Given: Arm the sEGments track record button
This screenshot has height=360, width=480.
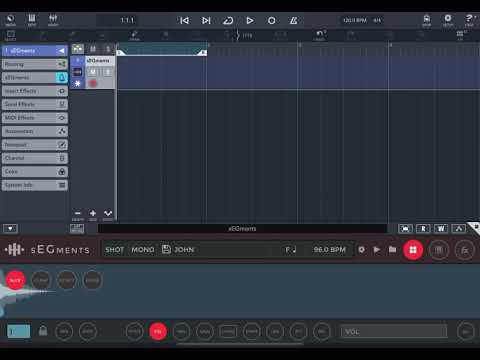Looking at the screenshot, I should tap(93, 83).
